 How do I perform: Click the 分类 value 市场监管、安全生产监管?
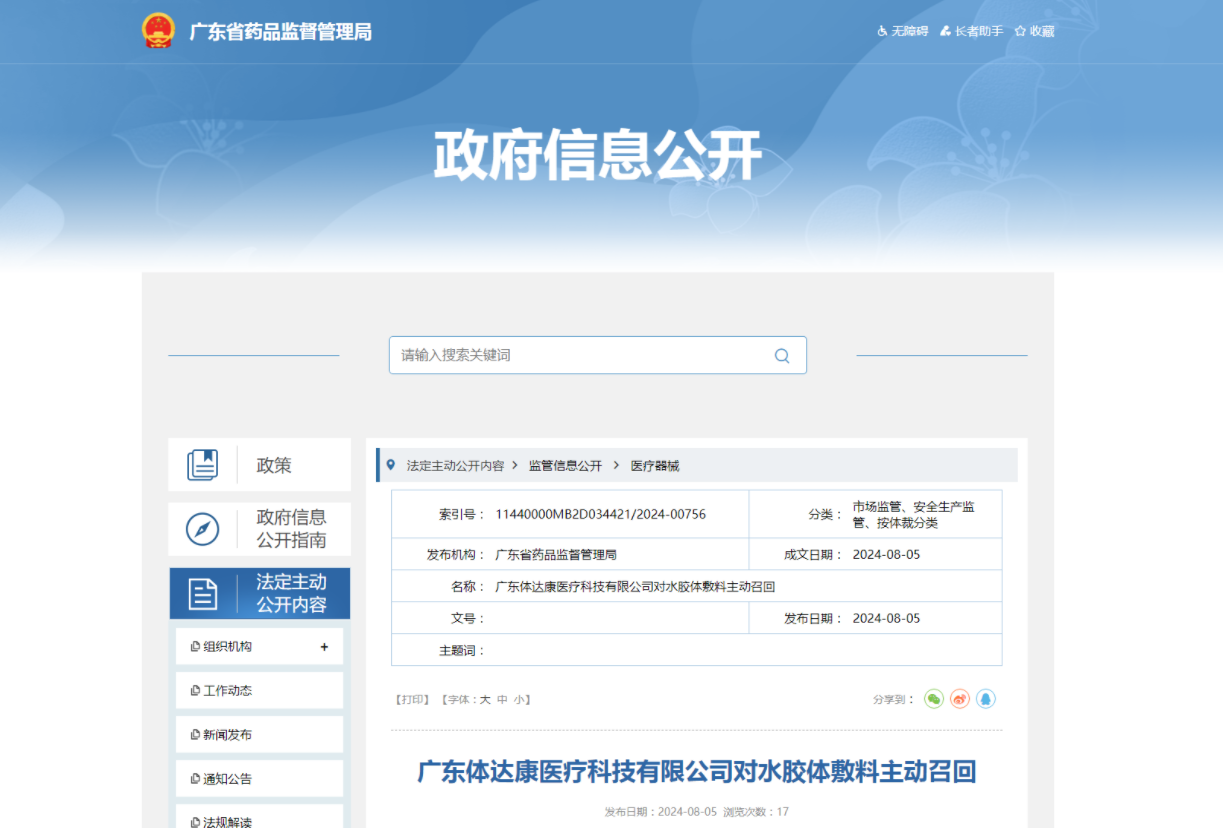913,514
